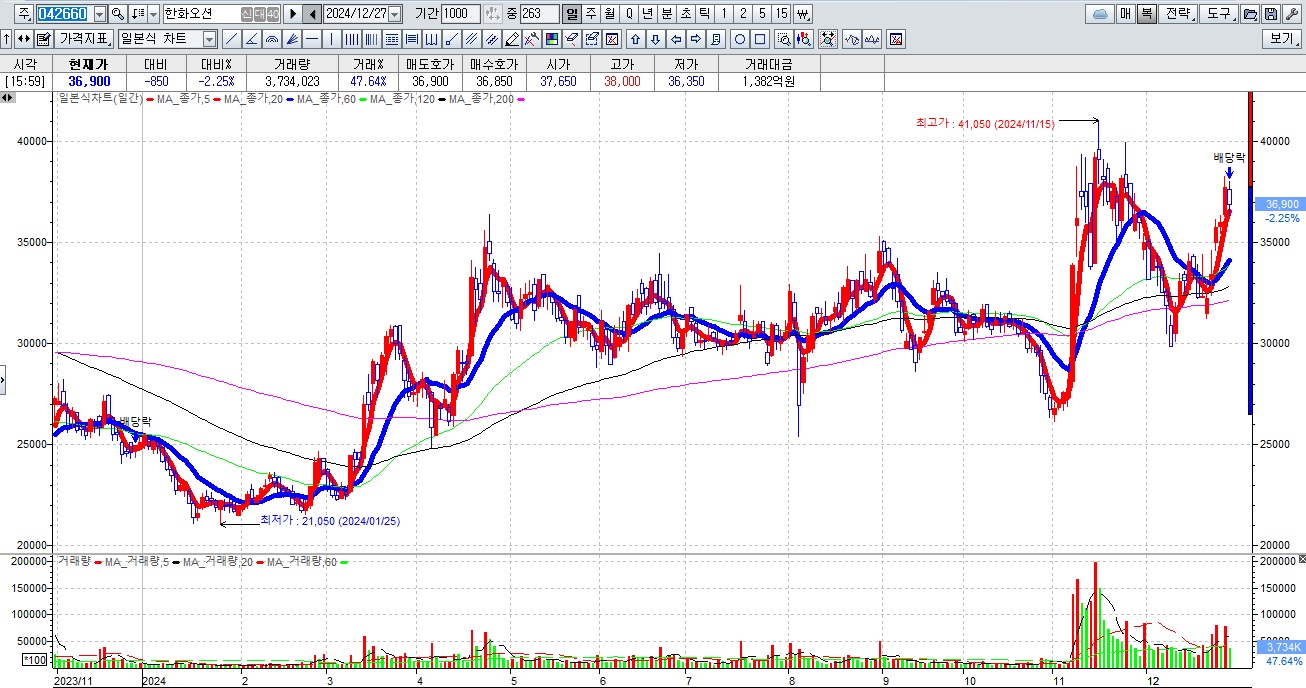Click the high price value 38,000
The height and width of the screenshot is (688, 1306).
click(622, 81)
